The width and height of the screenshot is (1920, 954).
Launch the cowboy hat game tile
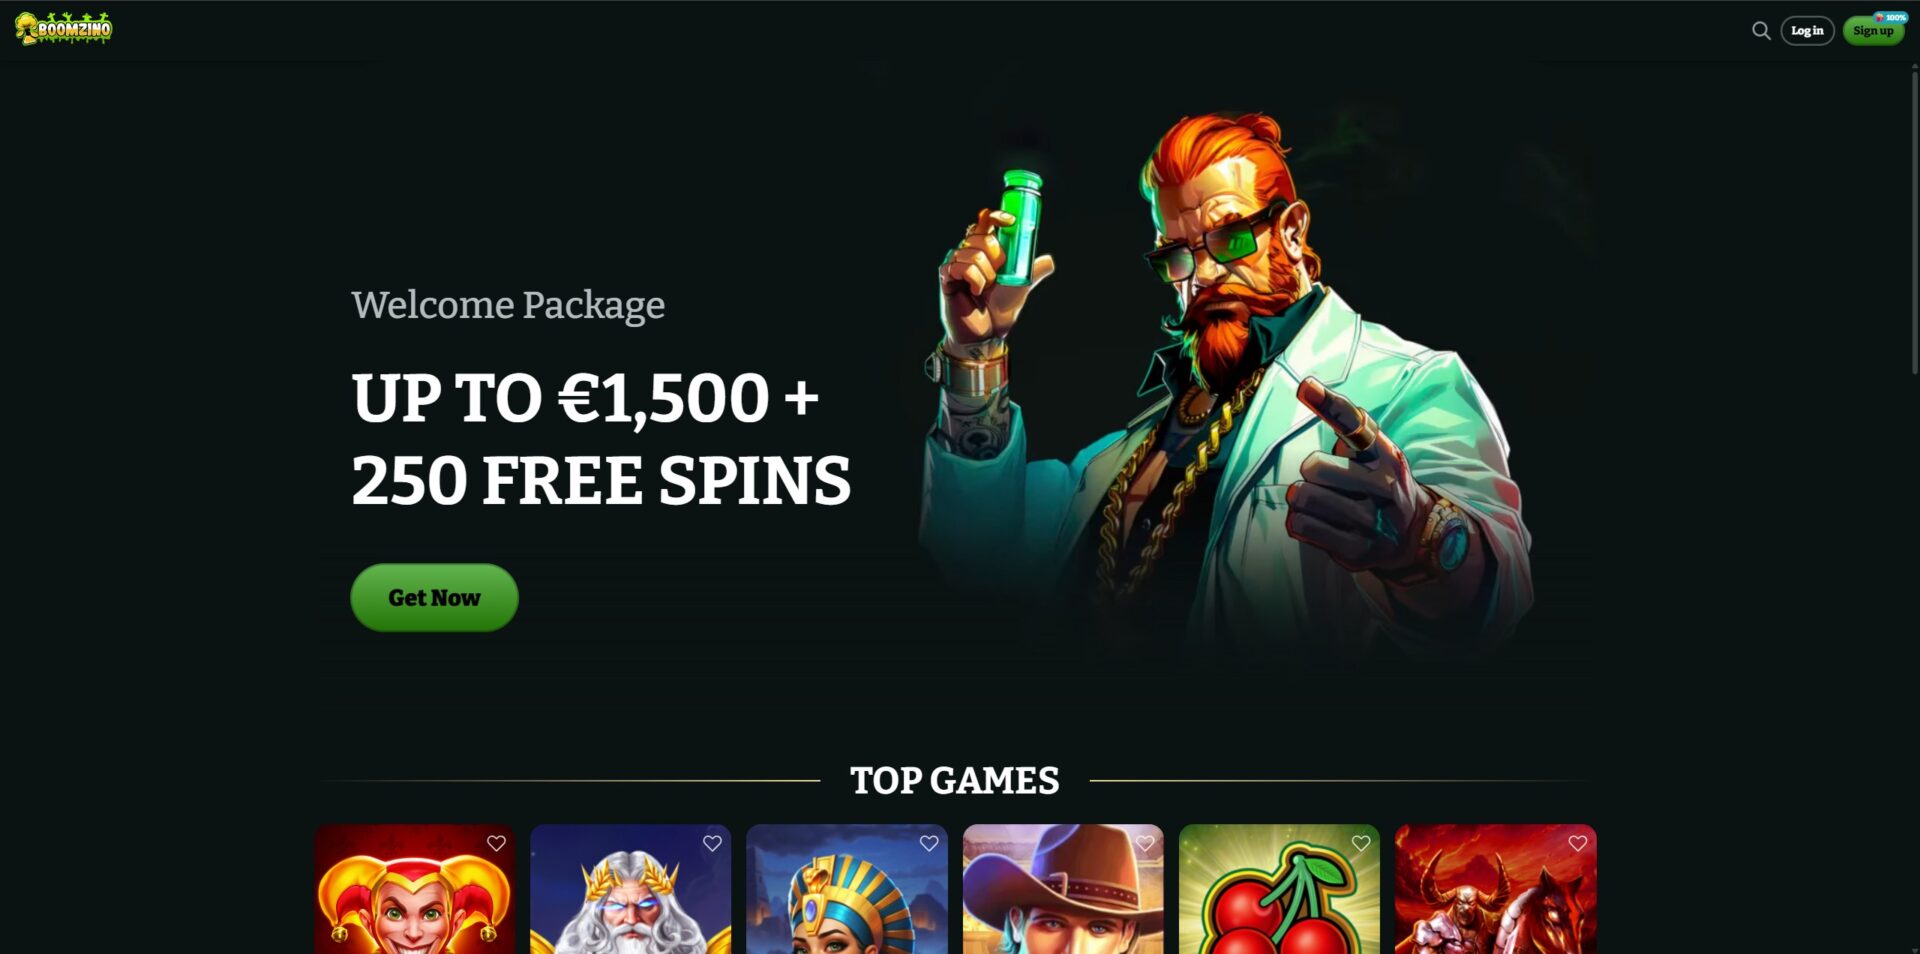(x=1063, y=889)
